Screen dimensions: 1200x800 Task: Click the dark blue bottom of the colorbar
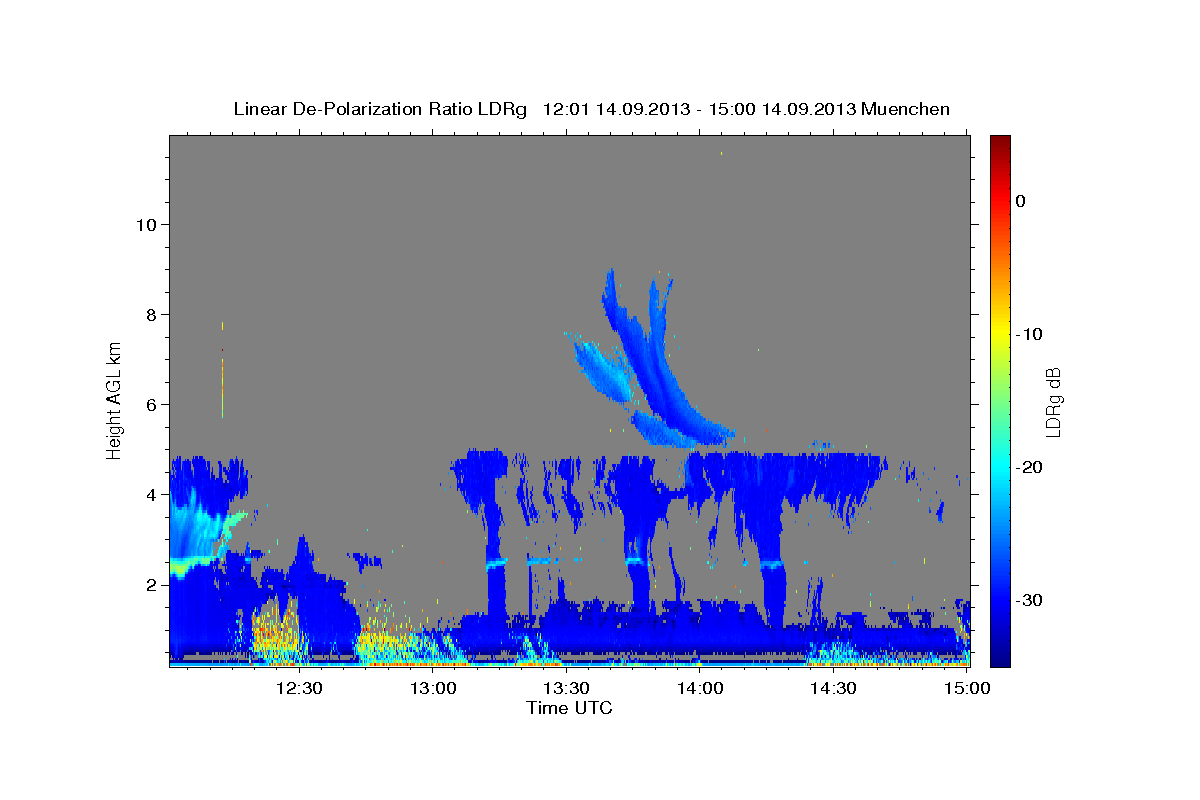click(x=1000, y=655)
